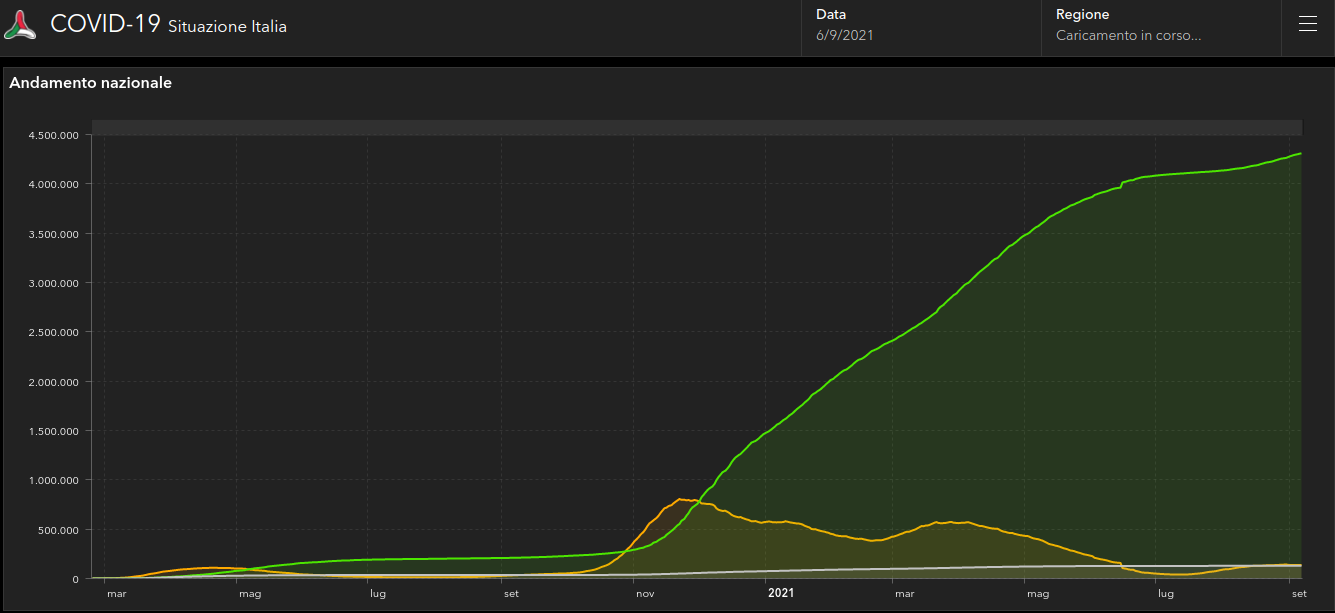Click the chart zoom scrollbar above plot
Viewport: 1335px width, 613px height.
tap(696, 127)
